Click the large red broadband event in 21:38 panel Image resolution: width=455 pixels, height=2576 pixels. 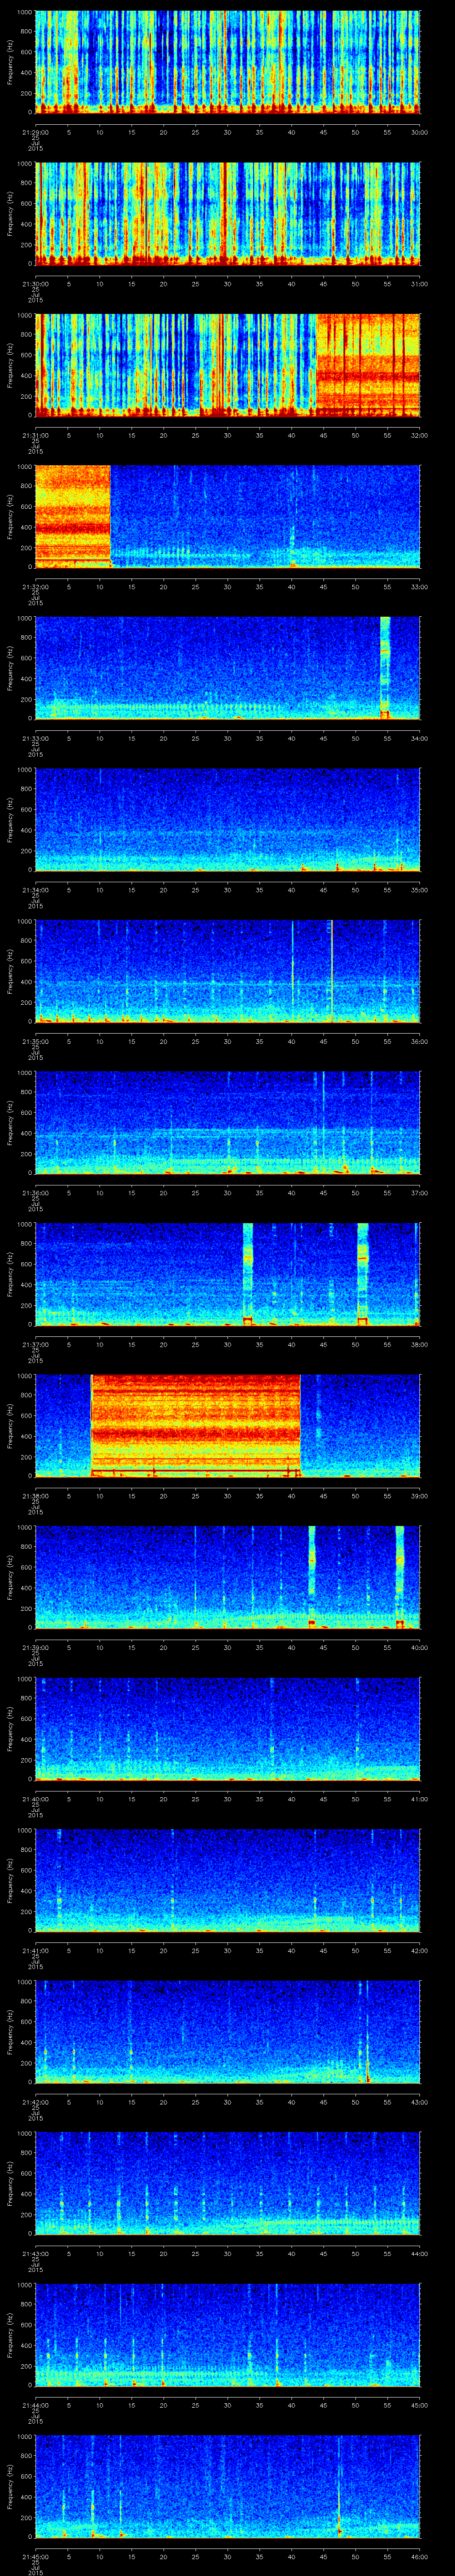click(196, 1426)
